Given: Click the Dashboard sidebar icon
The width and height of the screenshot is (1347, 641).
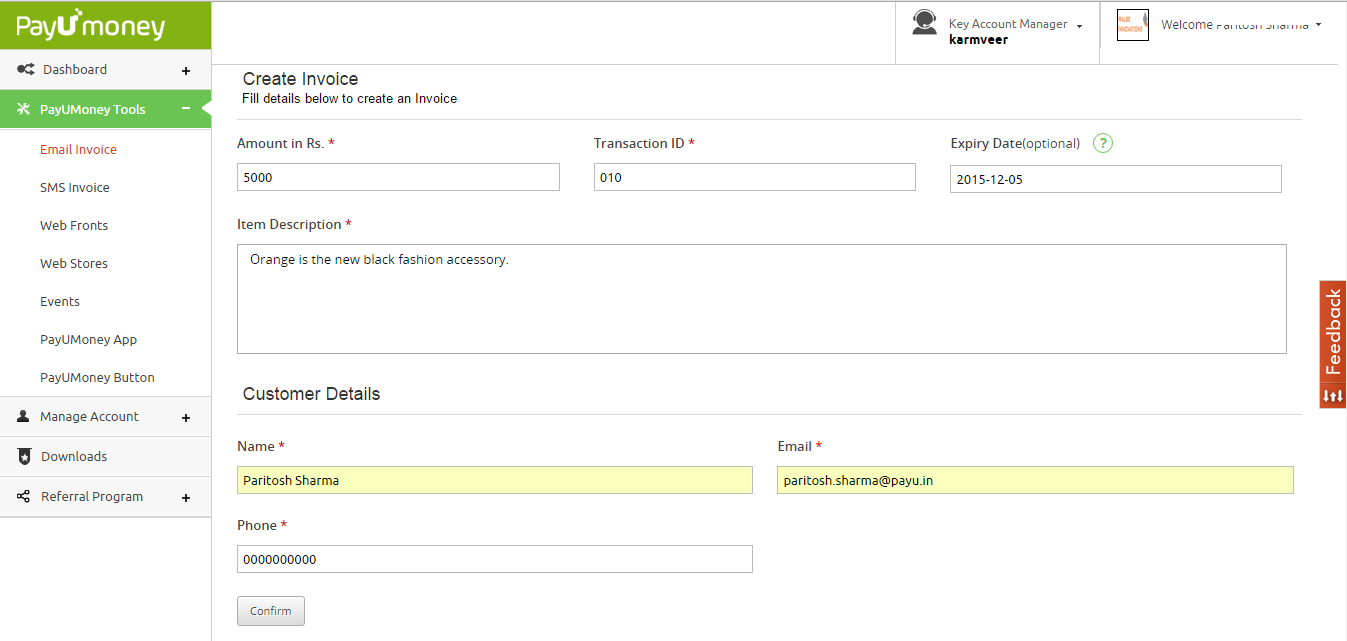Looking at the screenshot, I should [26, 69].
